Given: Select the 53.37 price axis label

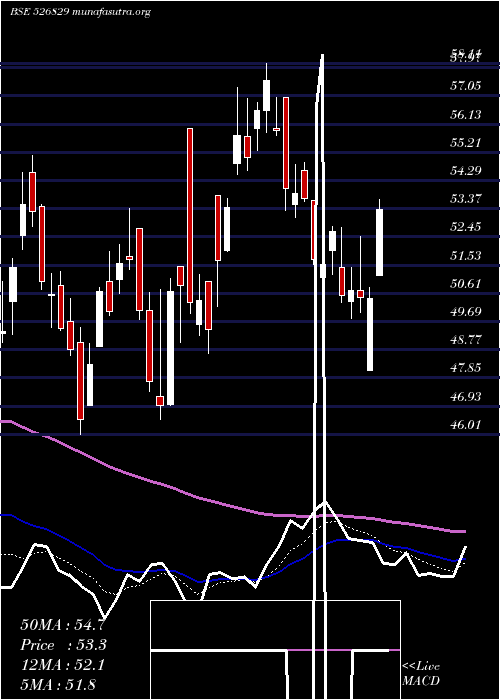Looking at the screenshot, I should 466,199.
